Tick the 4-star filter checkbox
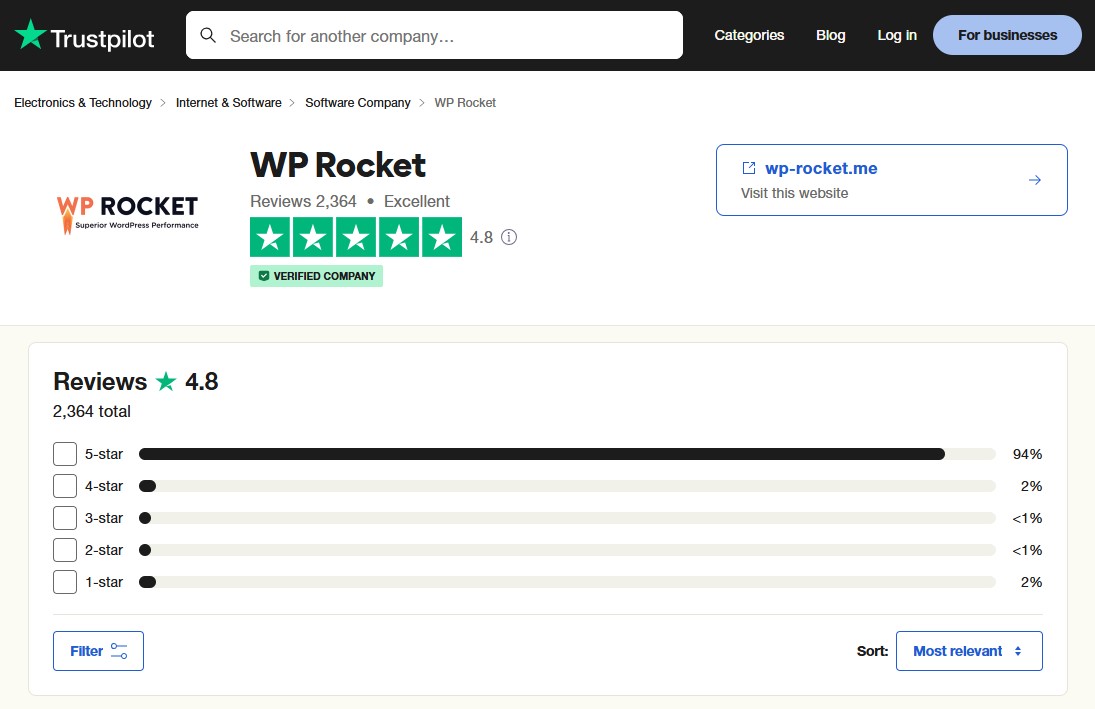 pos(65,486)
